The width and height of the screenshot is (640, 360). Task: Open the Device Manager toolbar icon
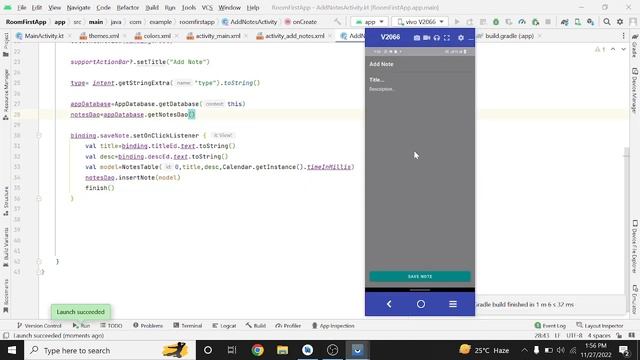[x=578, y=22]
